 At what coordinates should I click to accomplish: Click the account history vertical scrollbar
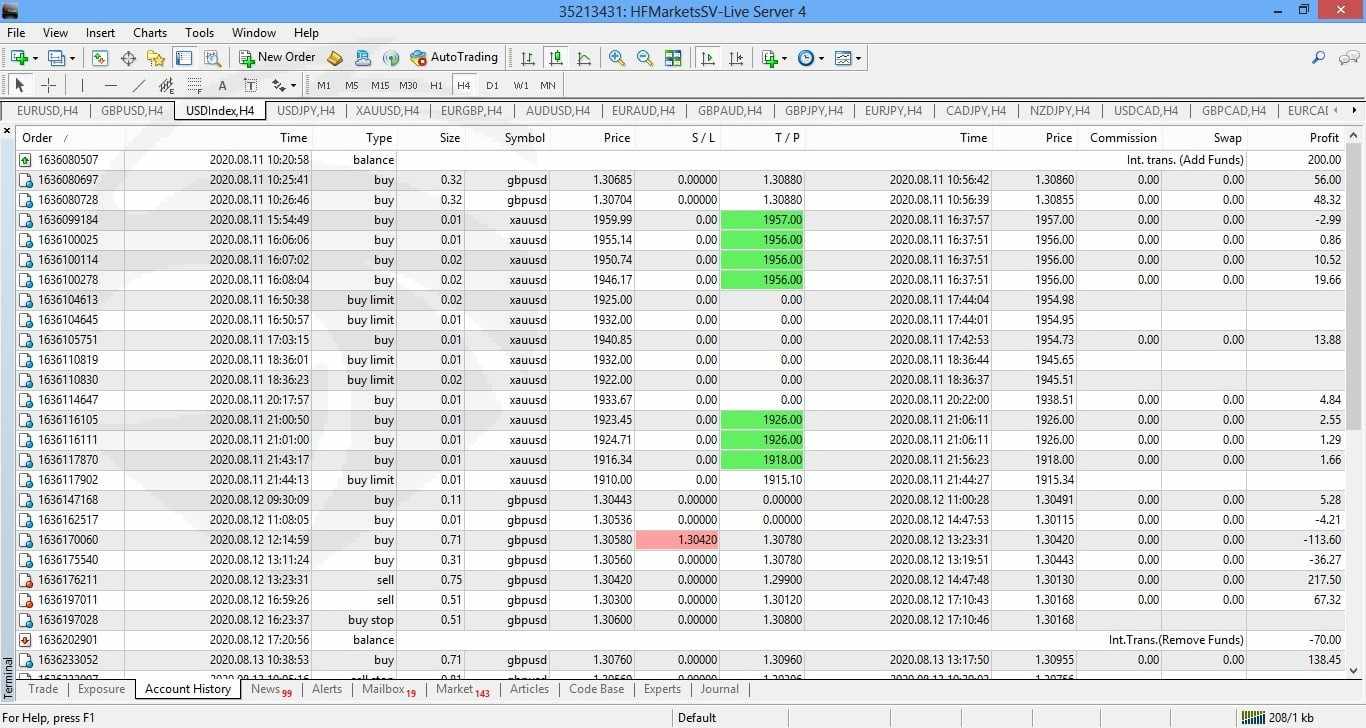(1354, 400)
